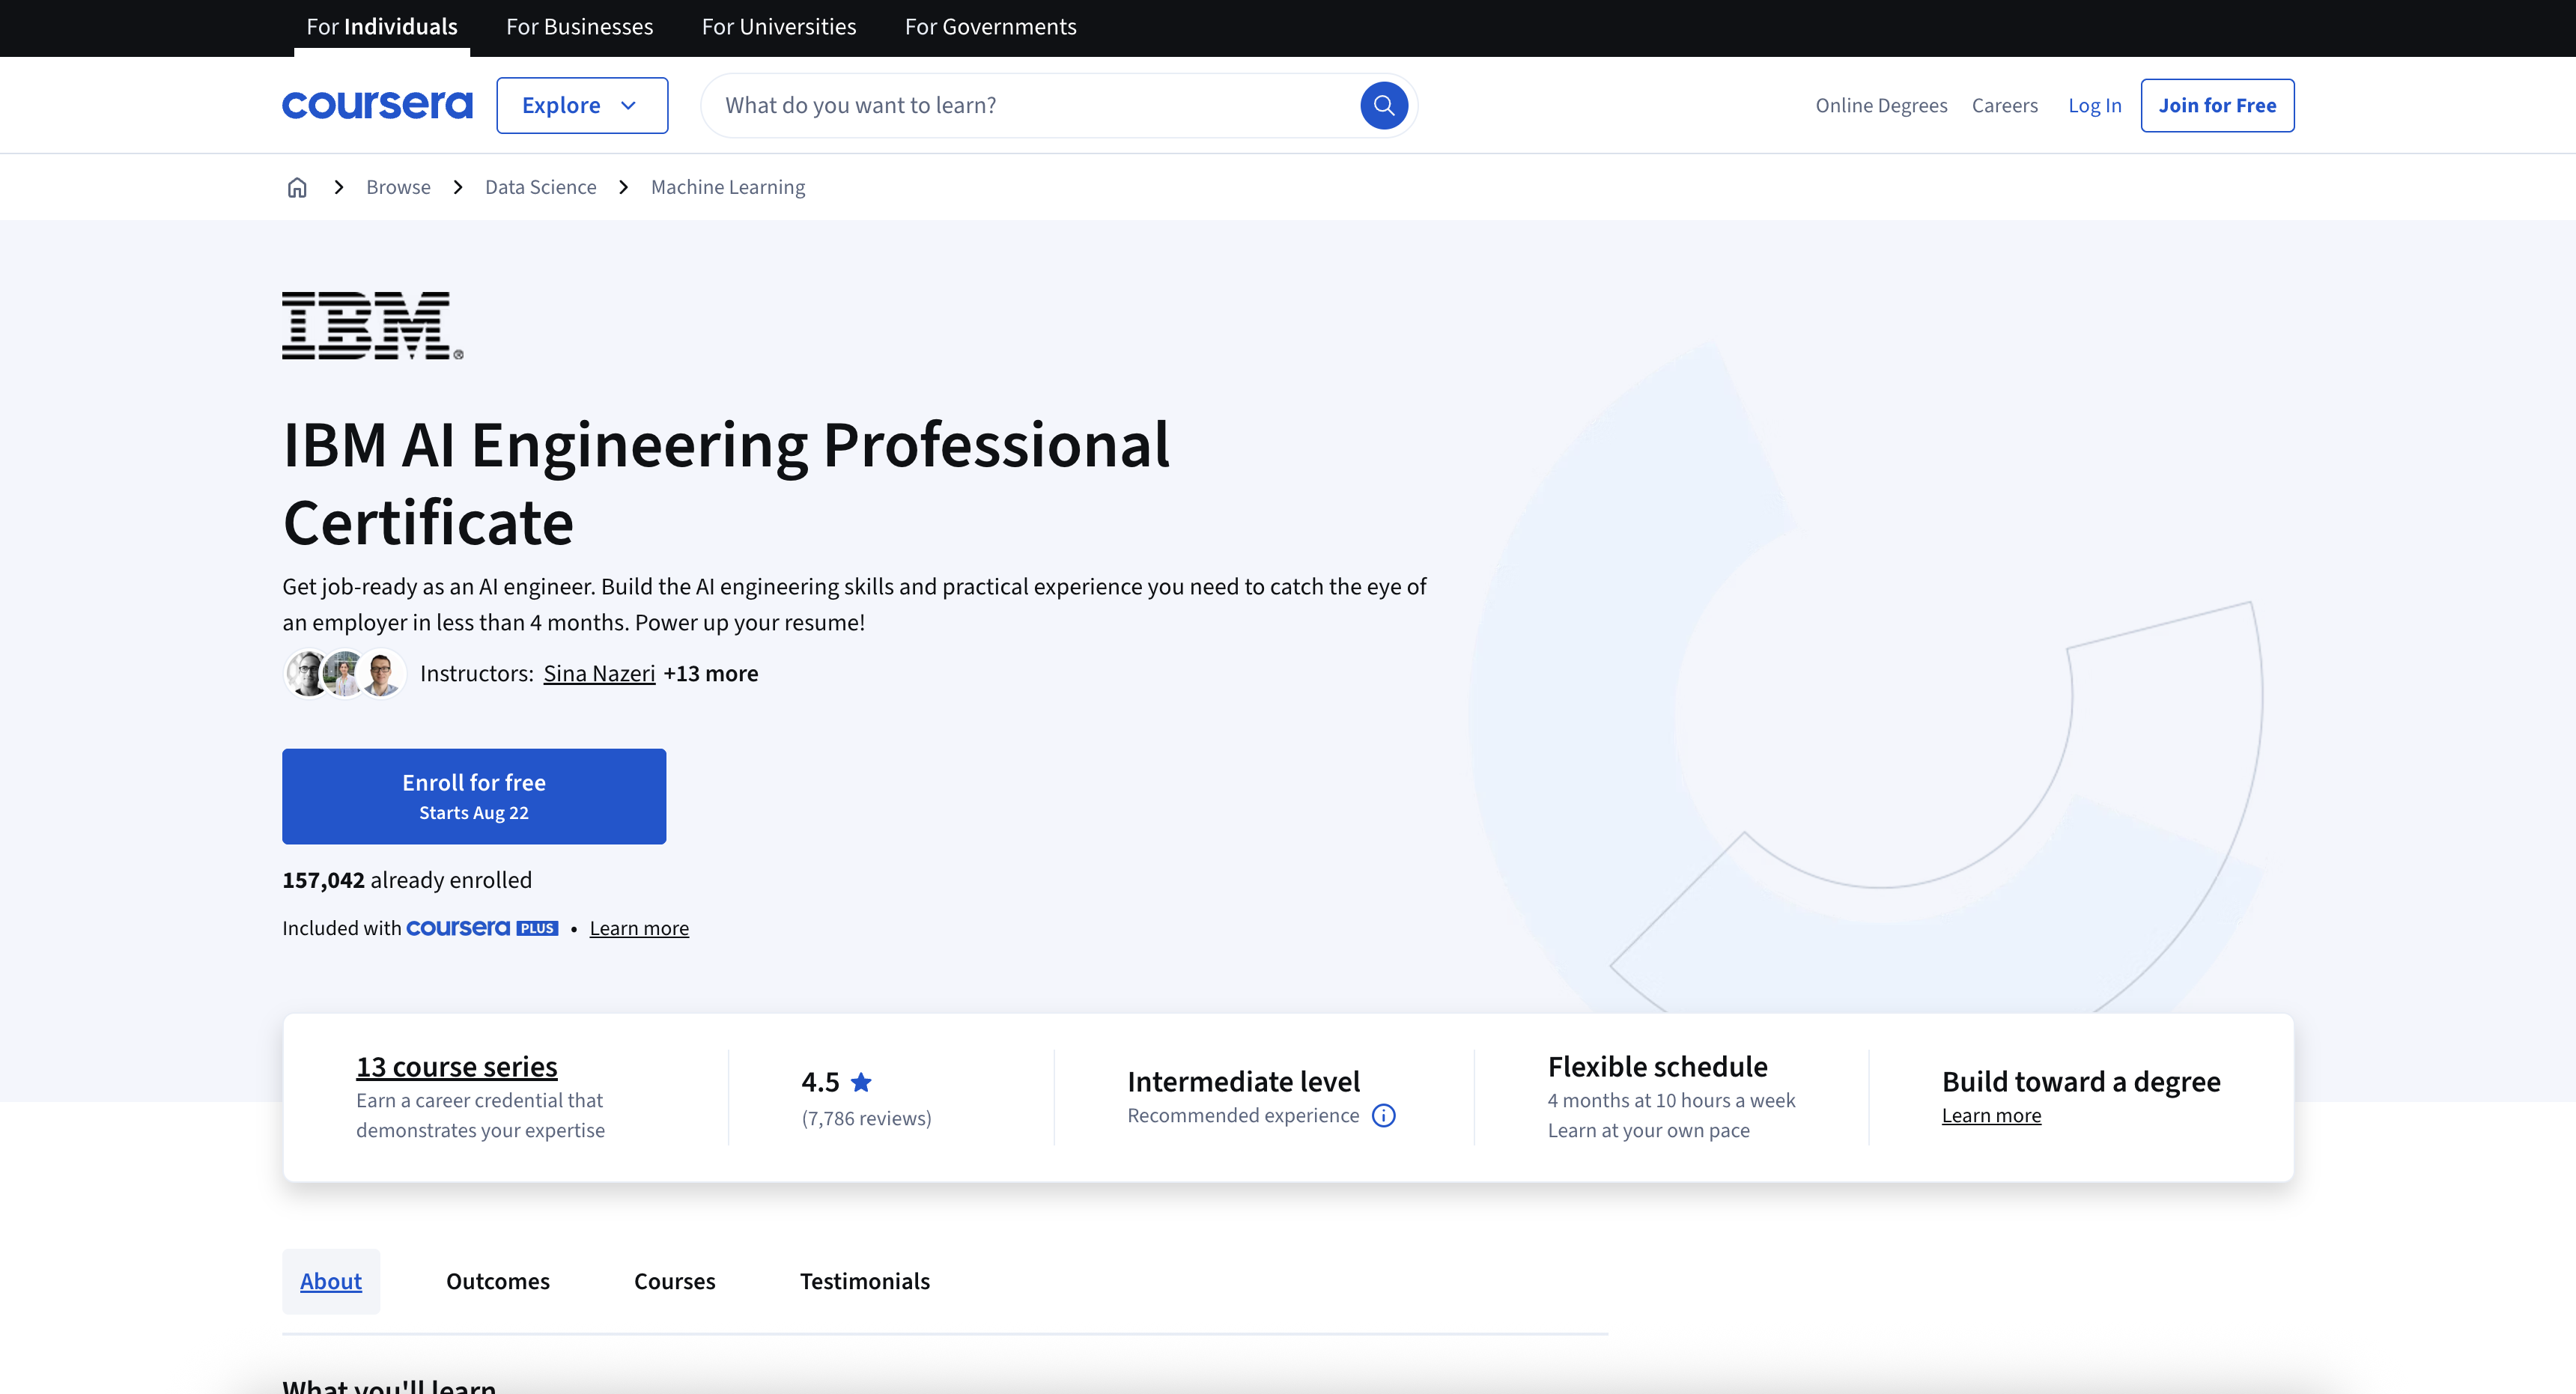The height and width of the screenshot is (1394, 2576).
Task: Switch to the Testimonials tab
Action: point(865,1281)
